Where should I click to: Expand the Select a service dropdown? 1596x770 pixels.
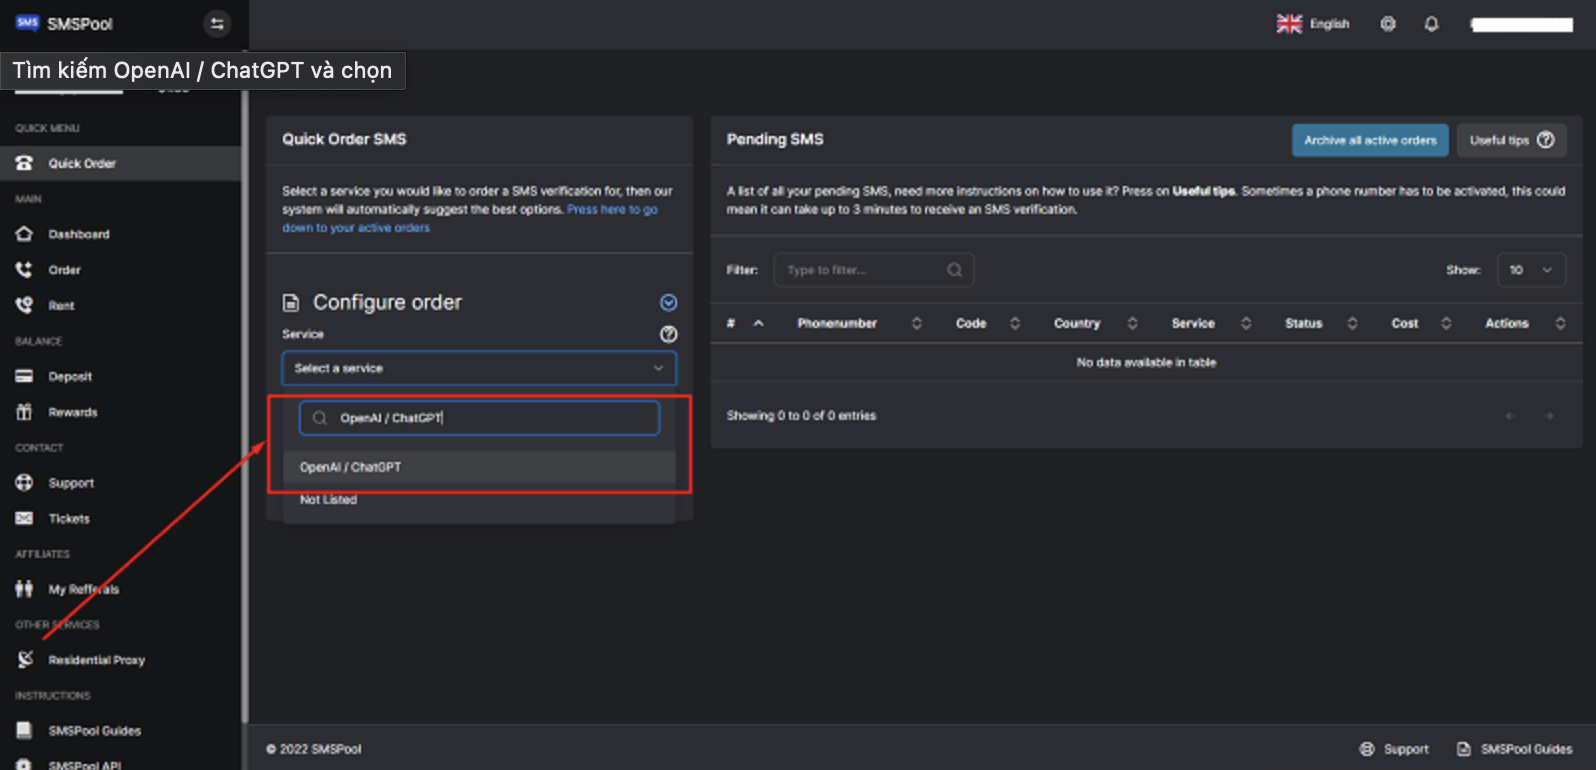coord(478,368)
